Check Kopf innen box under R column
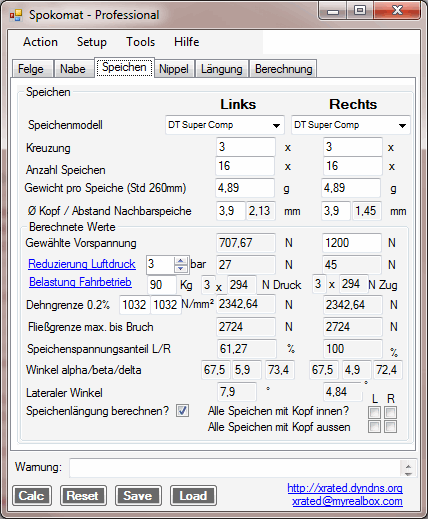Screen dimensions: 428x519 click(390, 413)
